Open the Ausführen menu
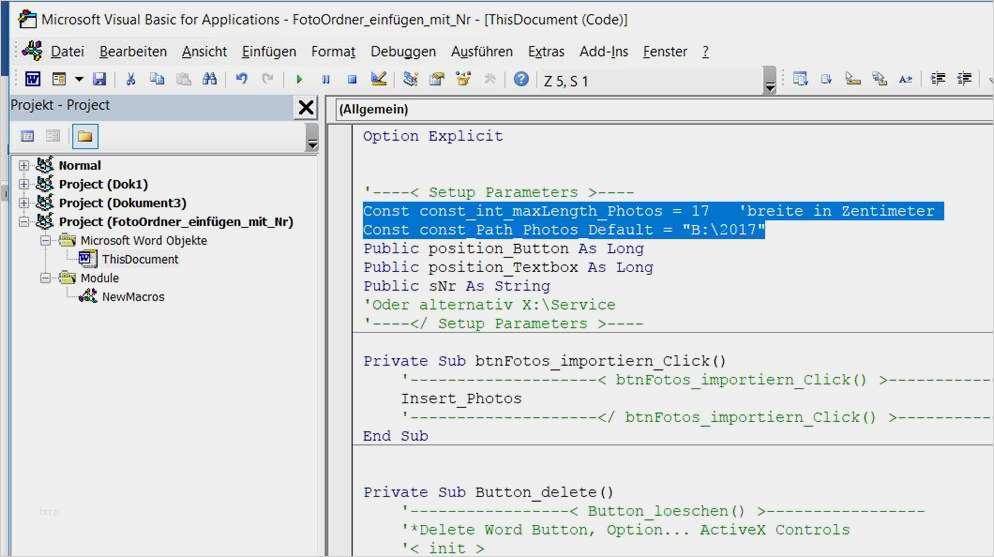994x557 pixels. tap(482, 51)
